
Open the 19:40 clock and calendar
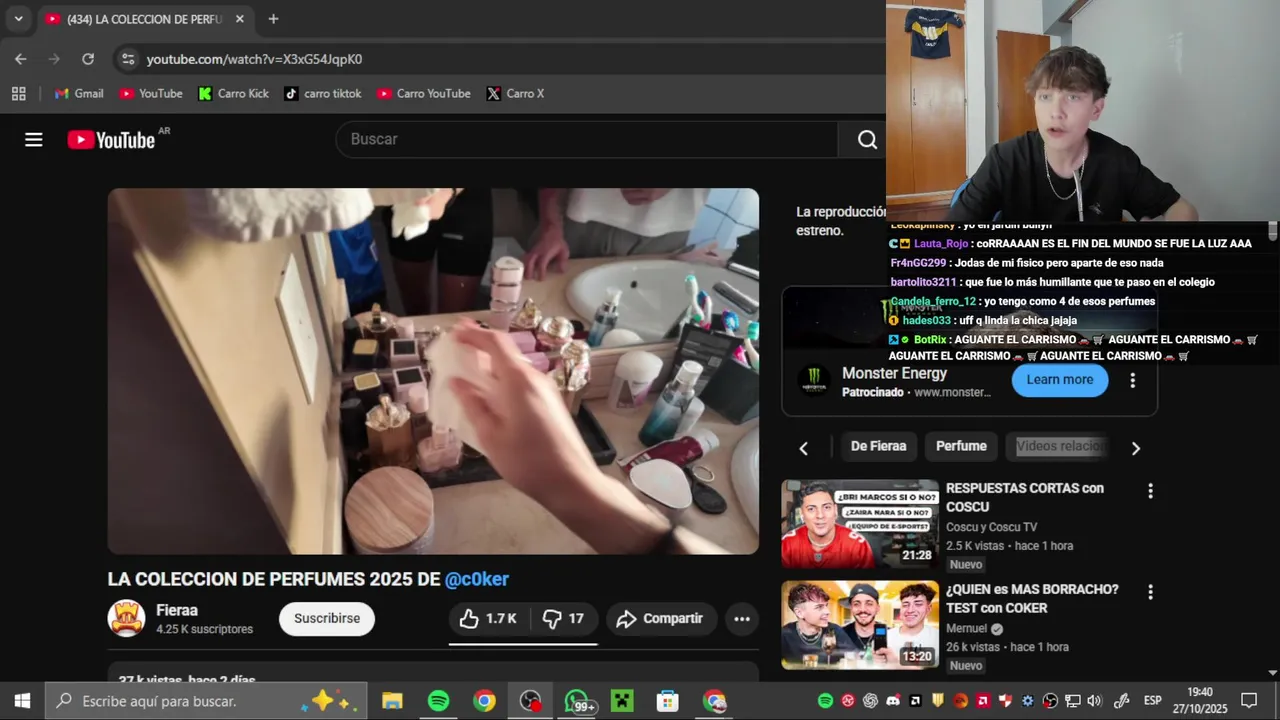1200,701
